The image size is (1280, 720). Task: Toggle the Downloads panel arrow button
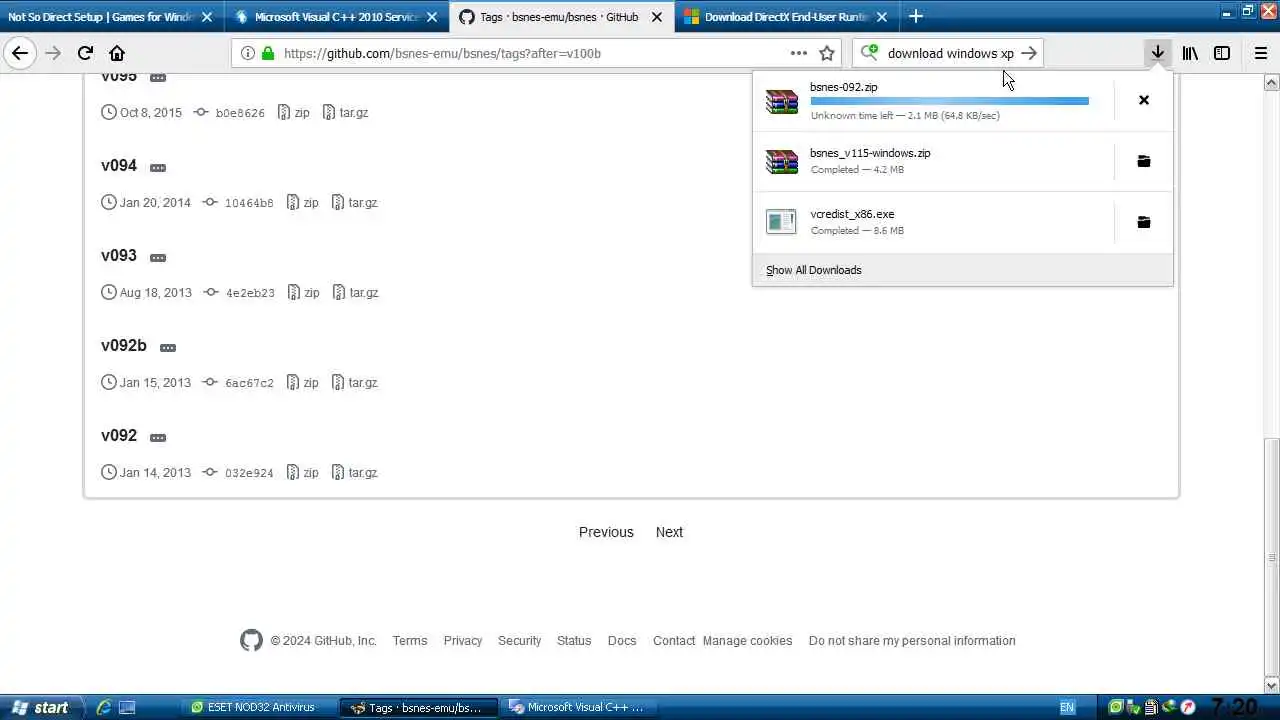[x=1157, y=53]
